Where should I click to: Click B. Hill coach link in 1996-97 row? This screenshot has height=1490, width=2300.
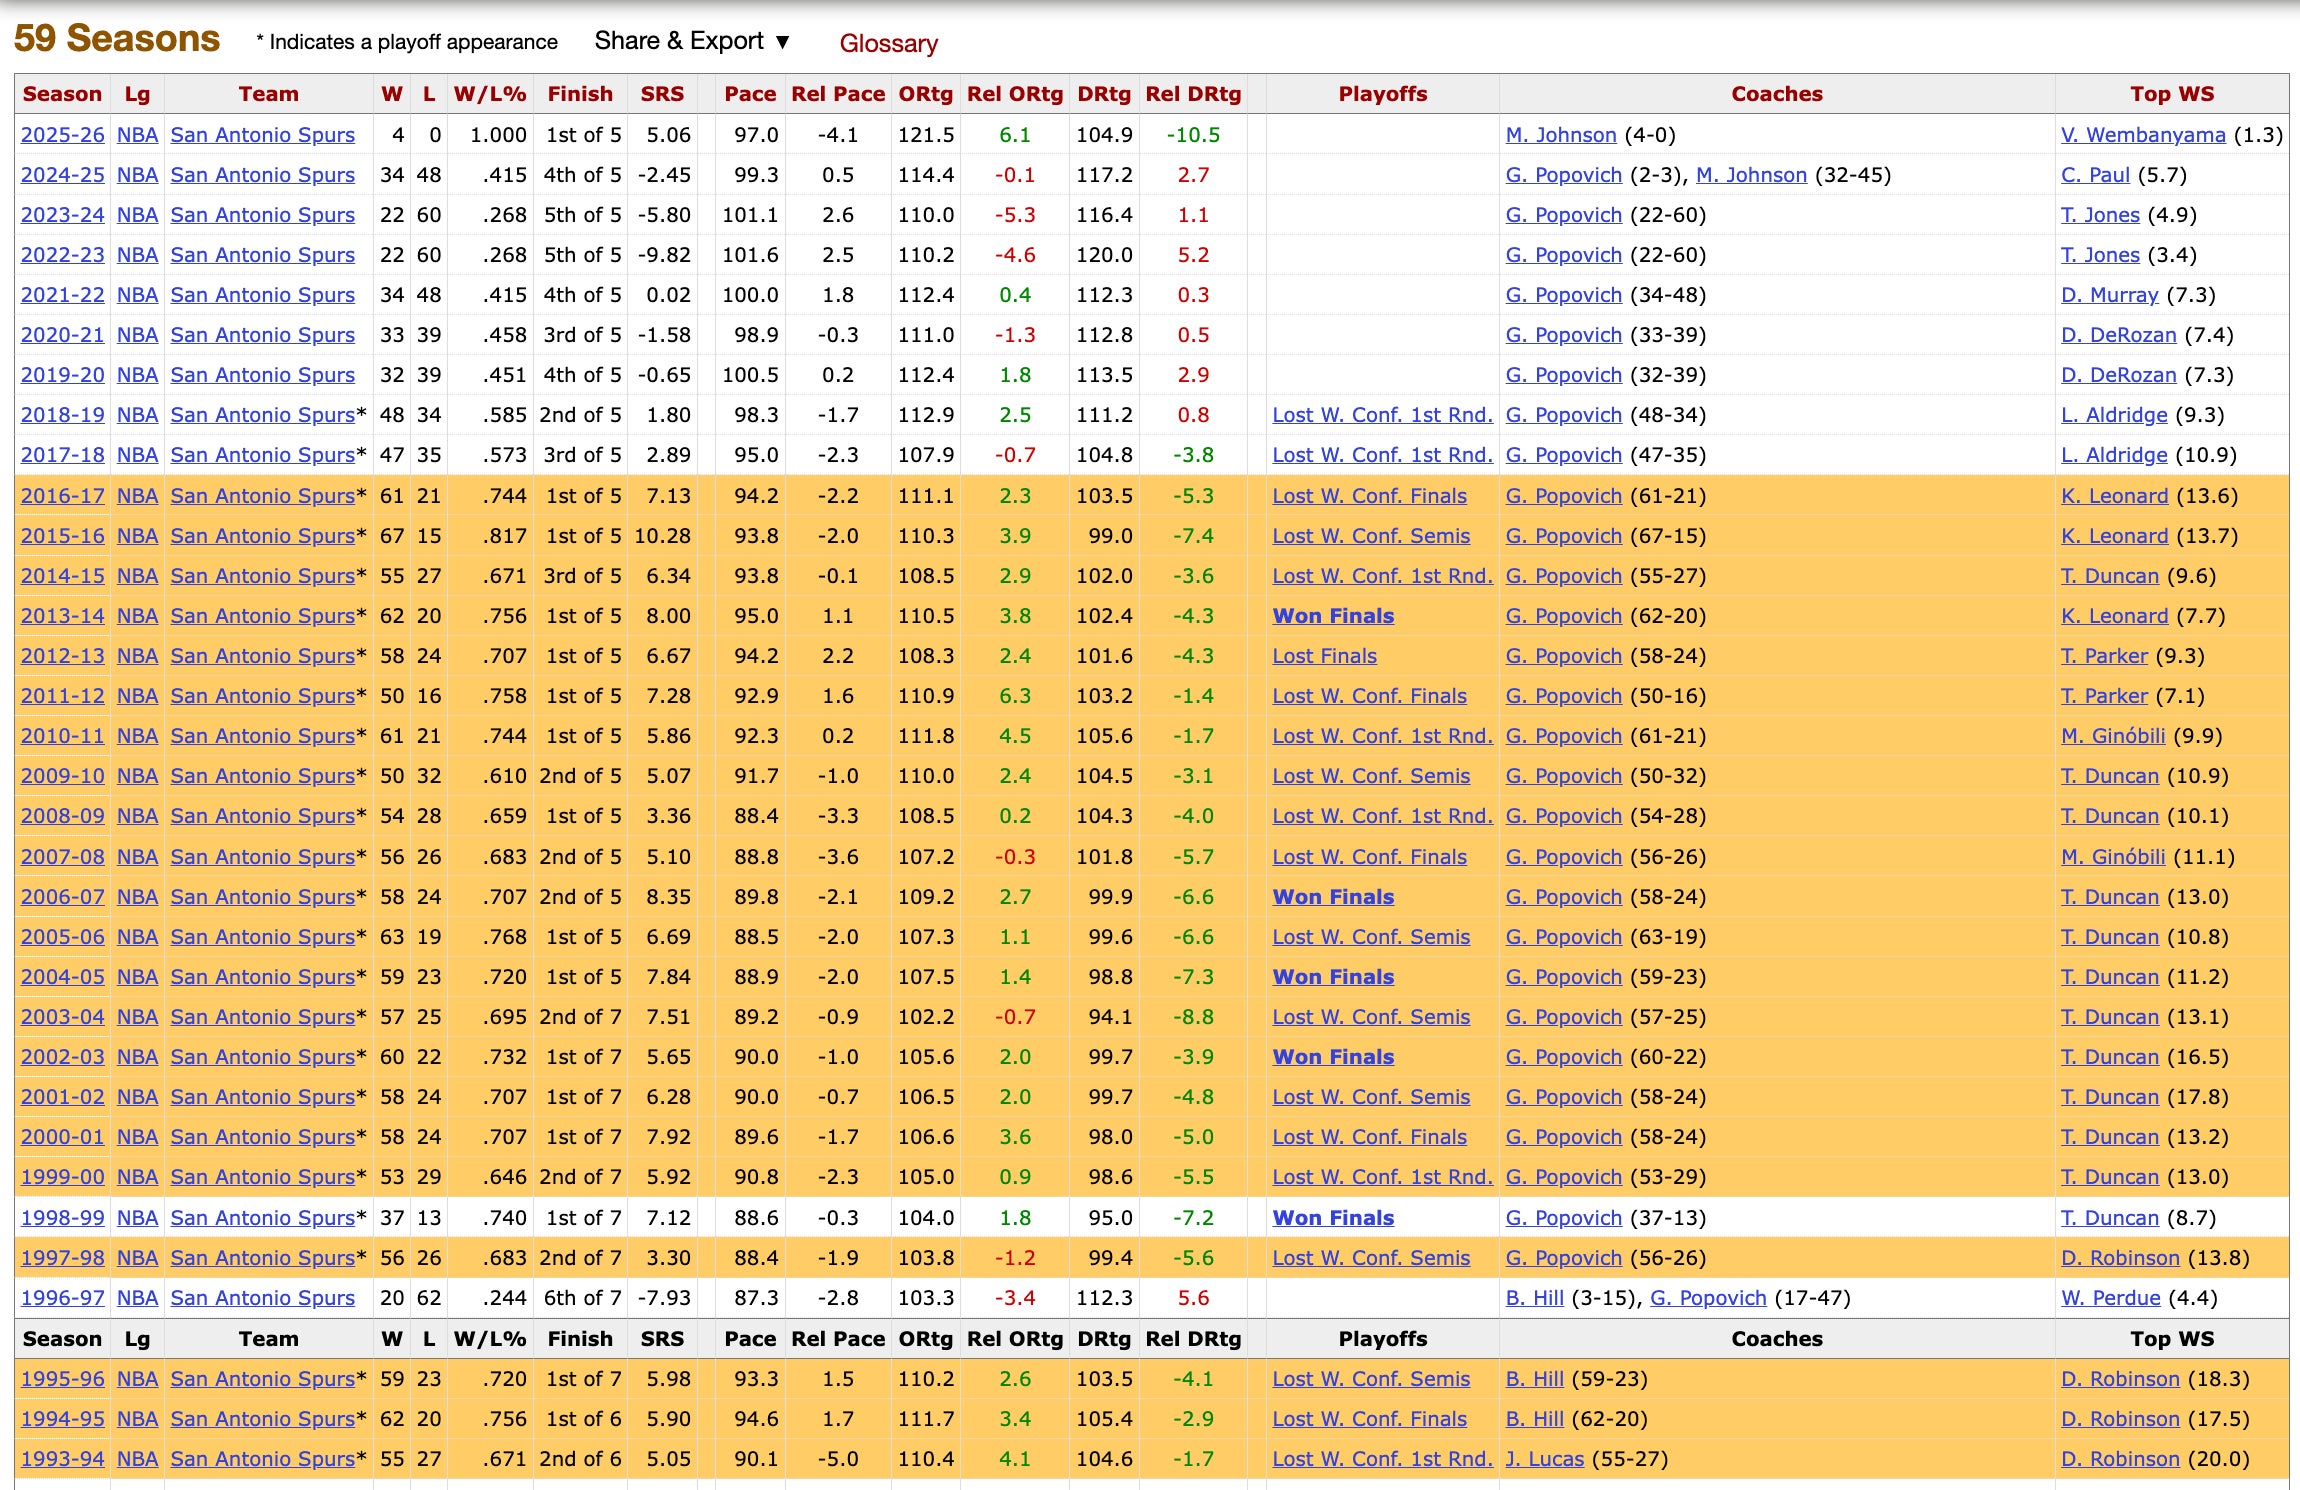coord(1534,1298)
